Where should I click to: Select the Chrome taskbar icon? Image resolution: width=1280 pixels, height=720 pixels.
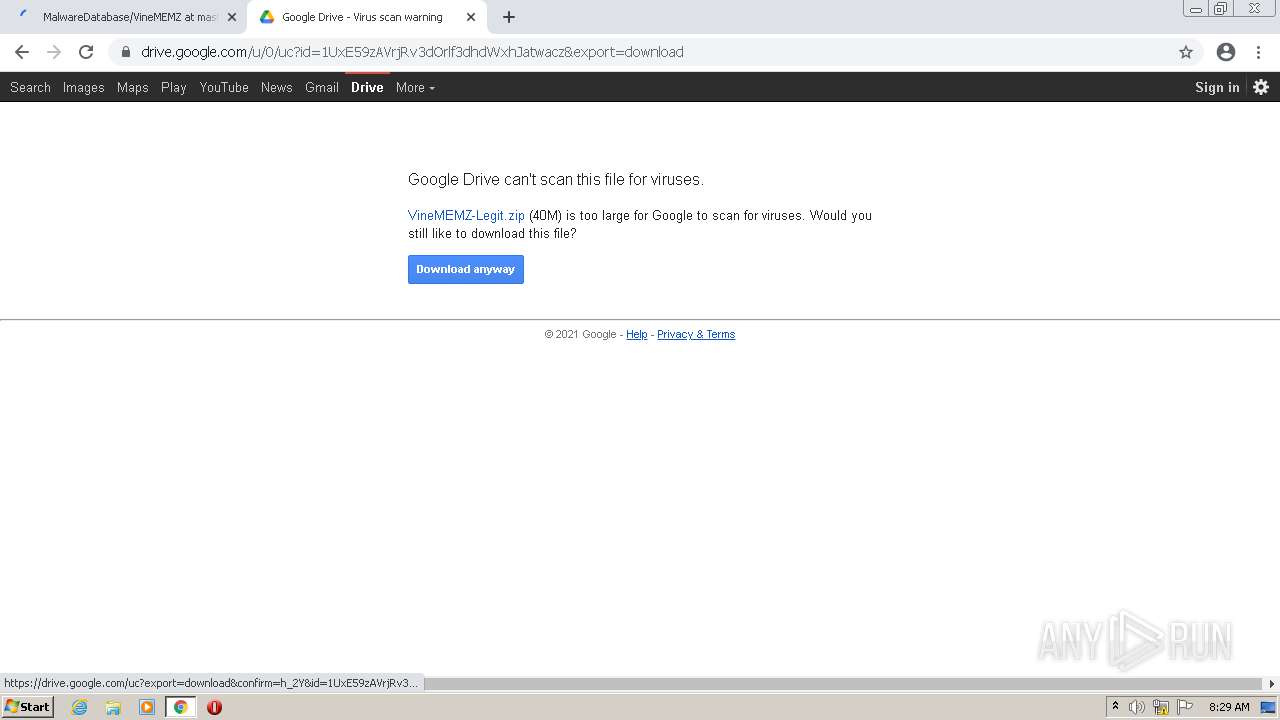[x=180, y=707]
